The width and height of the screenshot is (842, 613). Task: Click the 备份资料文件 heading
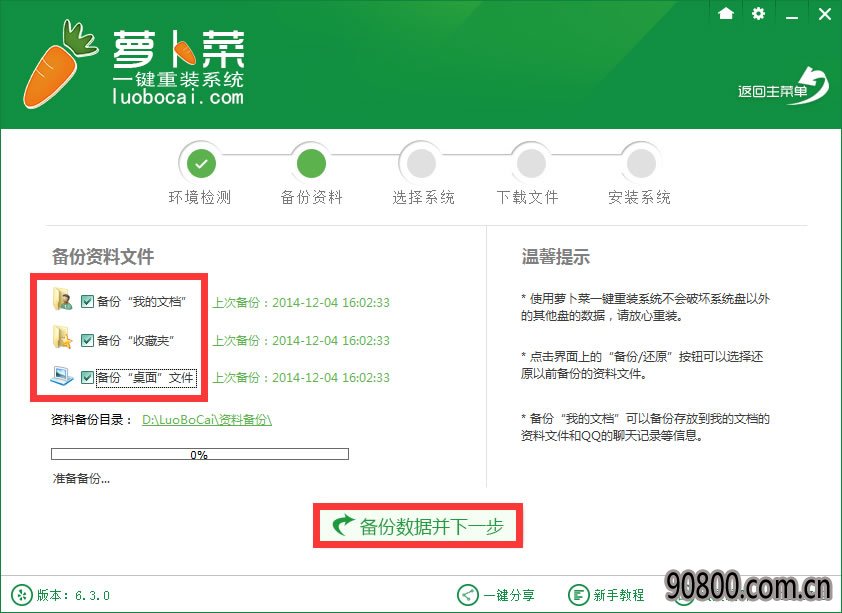[x=103, y=257]
